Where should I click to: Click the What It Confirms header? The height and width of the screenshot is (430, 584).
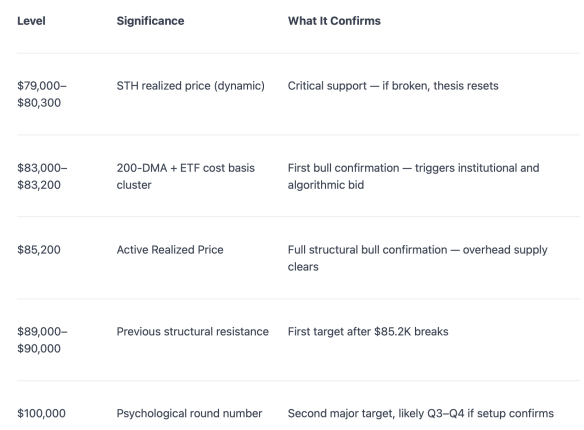pos(334,21)
